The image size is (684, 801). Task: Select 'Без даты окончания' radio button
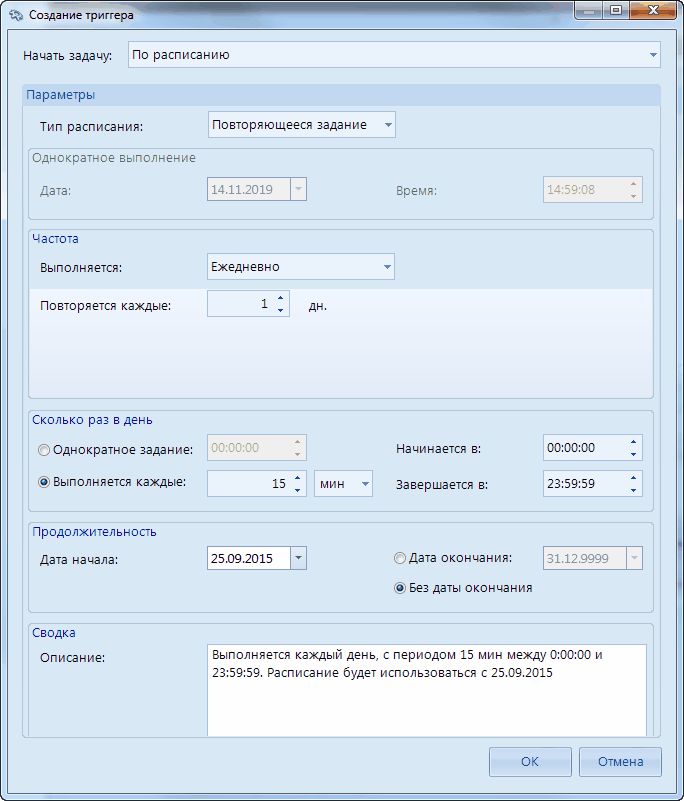click(400, 588)
